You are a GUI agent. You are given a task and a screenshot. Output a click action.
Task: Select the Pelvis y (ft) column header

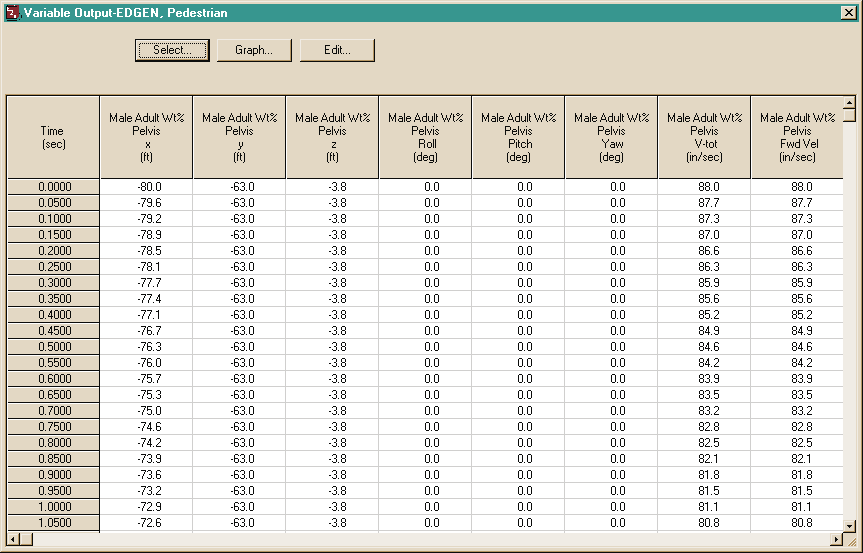pos(239,138)
